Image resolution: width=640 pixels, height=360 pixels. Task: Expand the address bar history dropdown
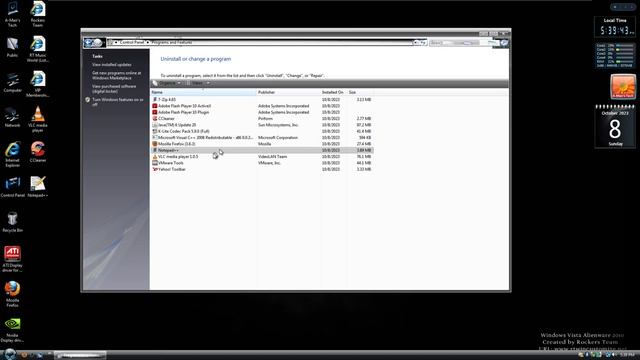pos(415,42)
